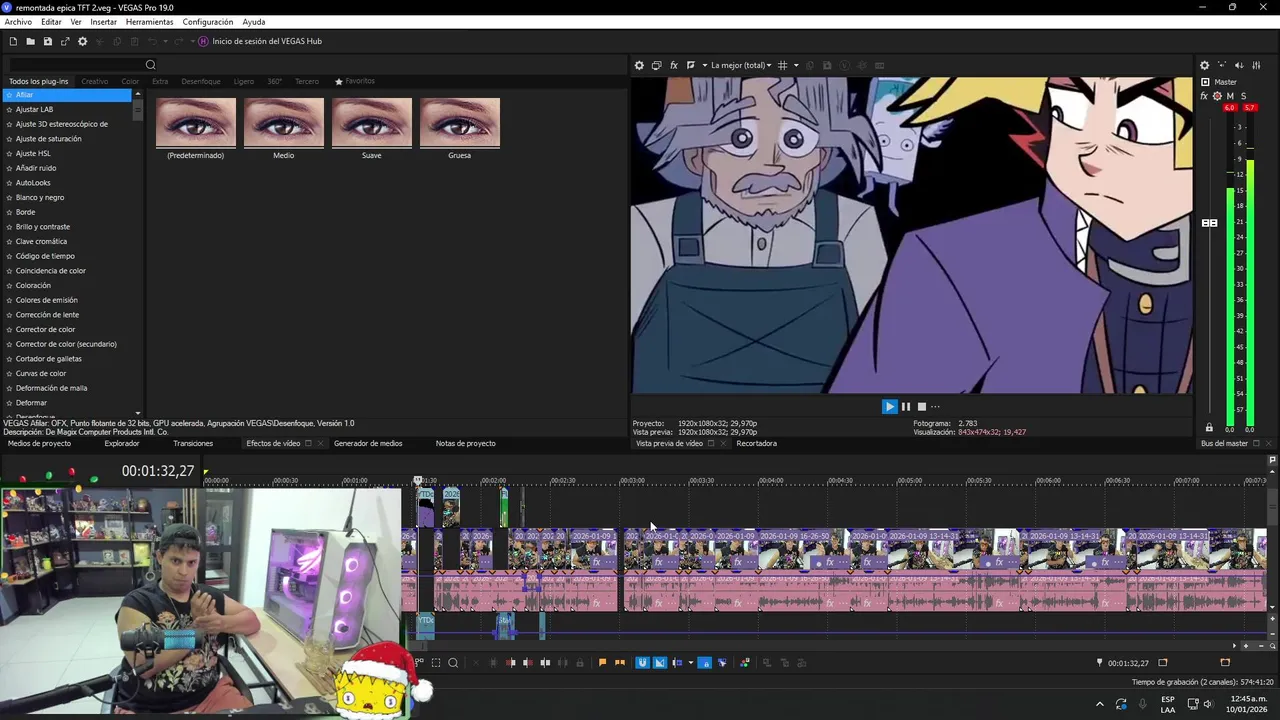The height and width of the screenshot is (720, 1280).
Task: Click the VEGAS Hub purple H icon
Action: click(203, 41)
